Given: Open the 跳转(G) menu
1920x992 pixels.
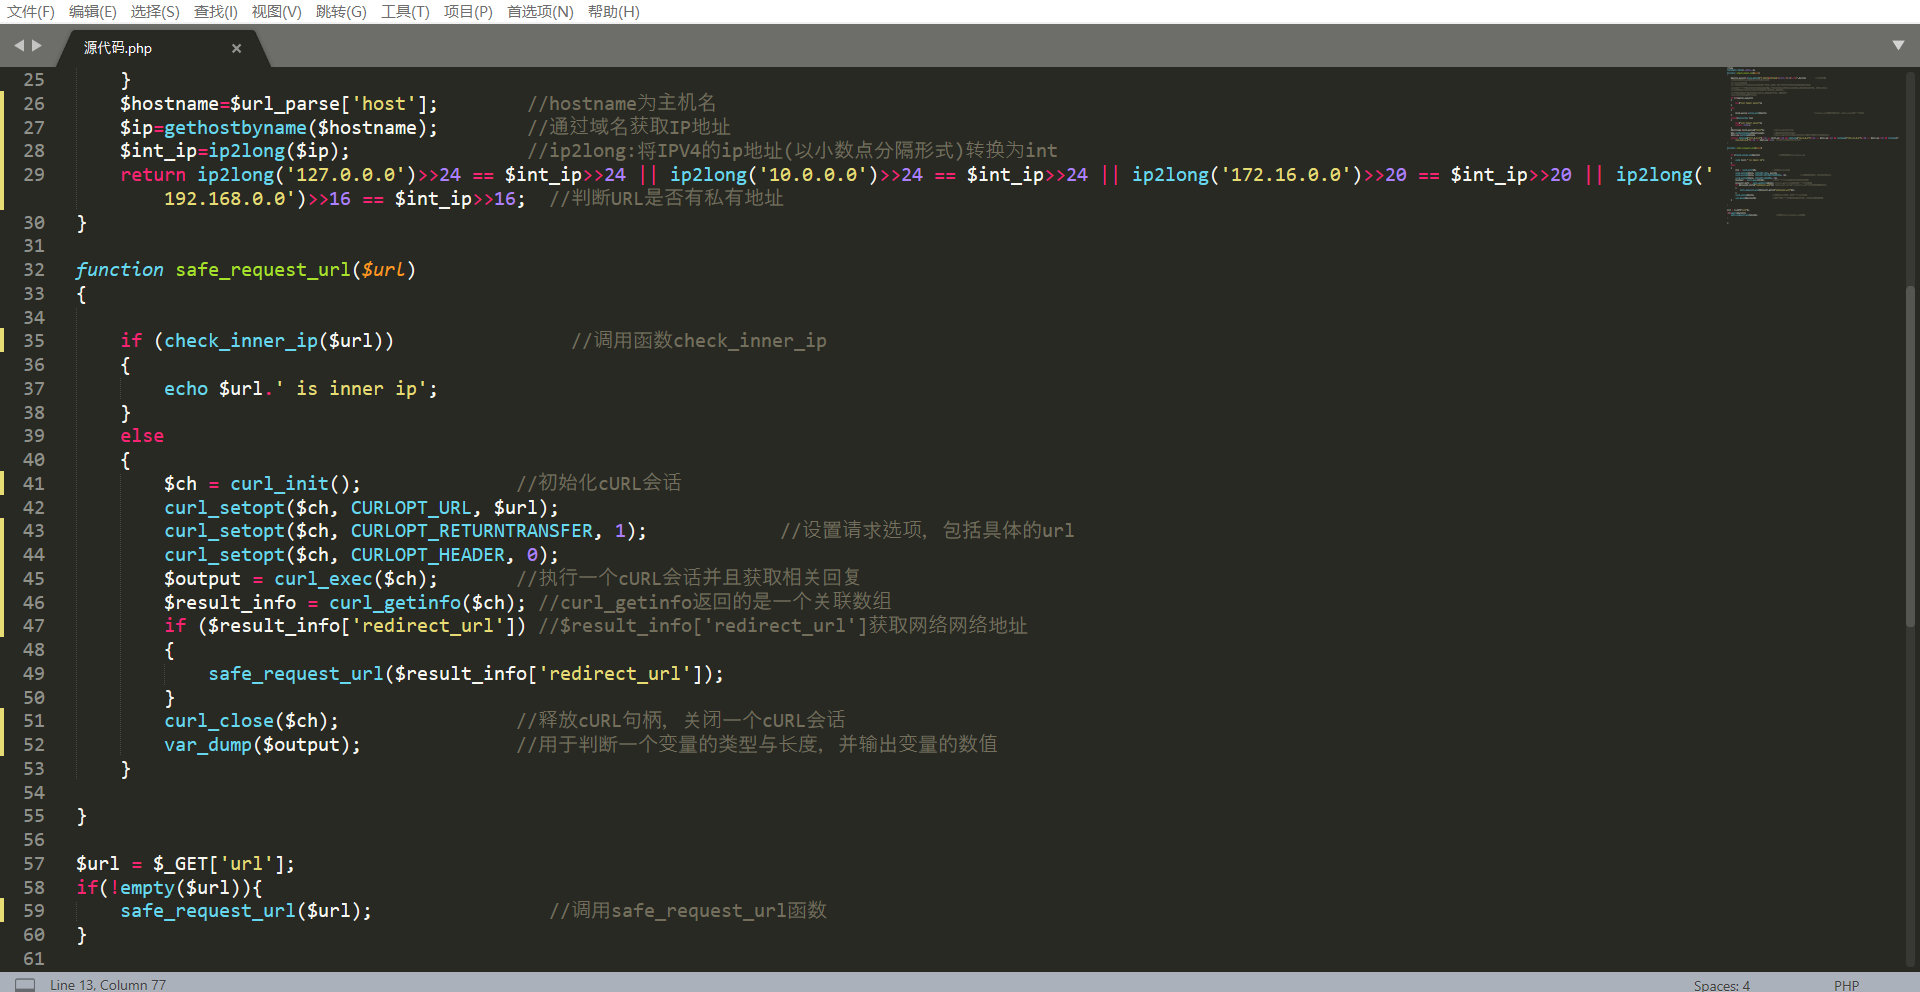Looking at the screenshot, I should [341, 12].
